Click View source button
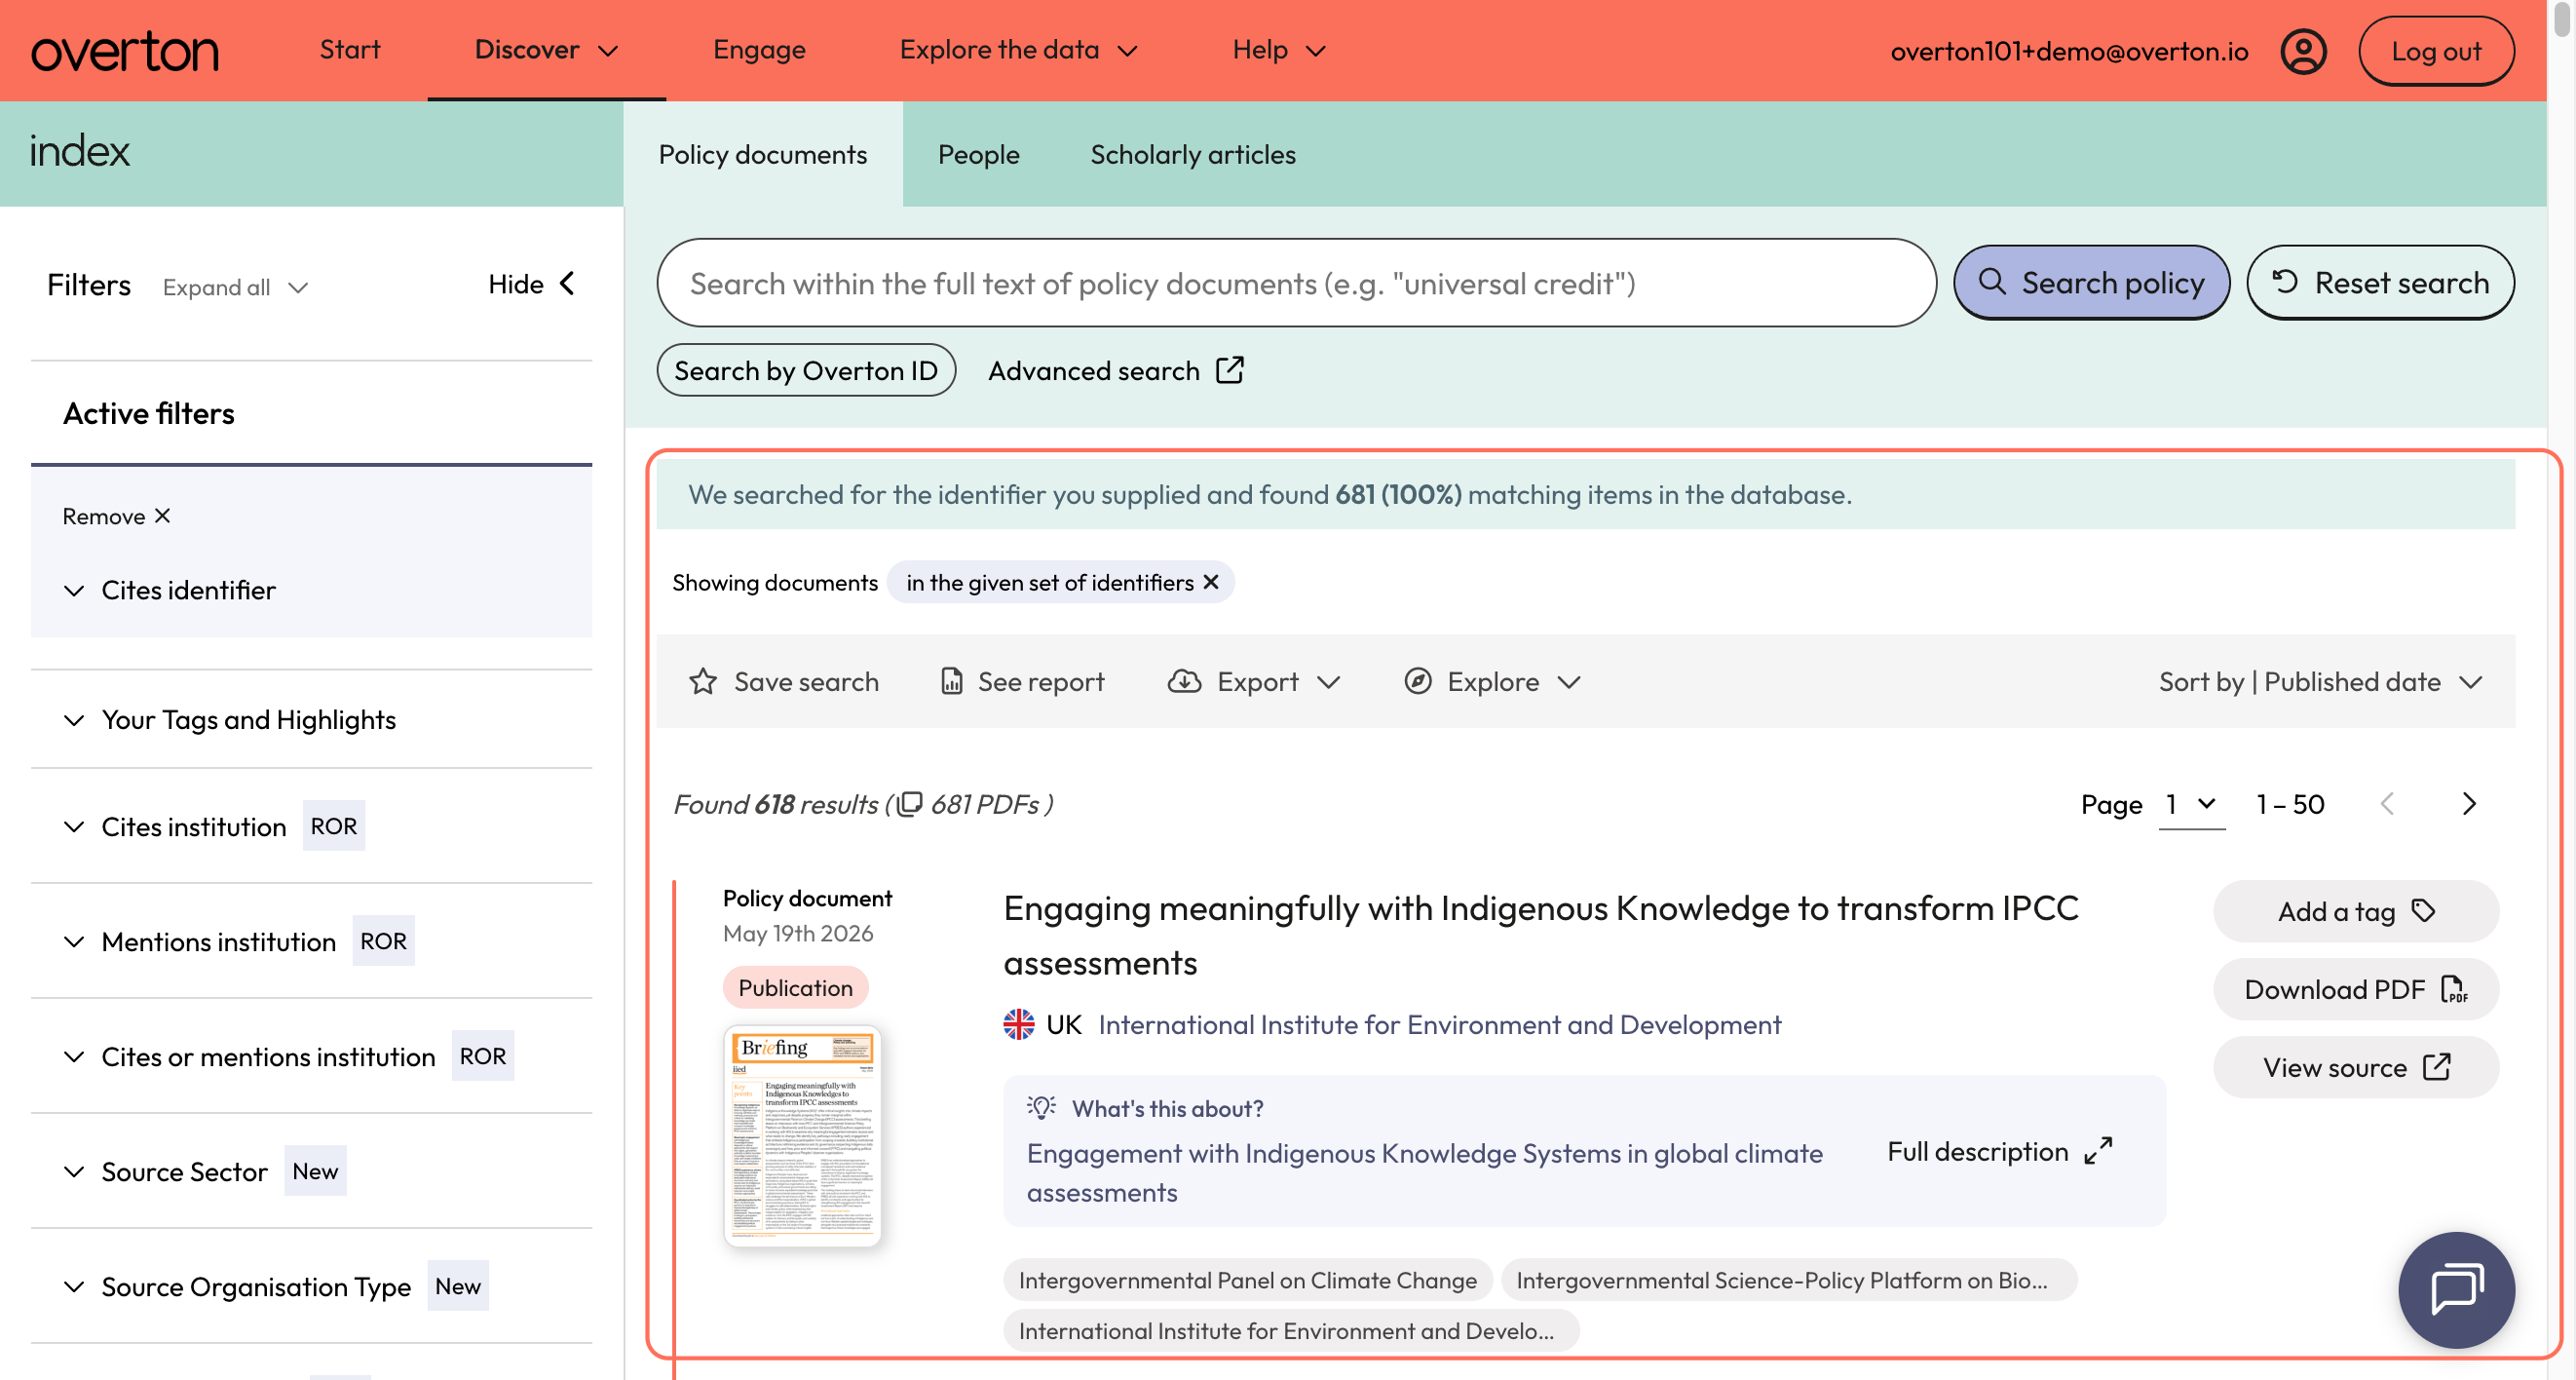This screenshot has width=2576, height=1380. (2355, 1067)
